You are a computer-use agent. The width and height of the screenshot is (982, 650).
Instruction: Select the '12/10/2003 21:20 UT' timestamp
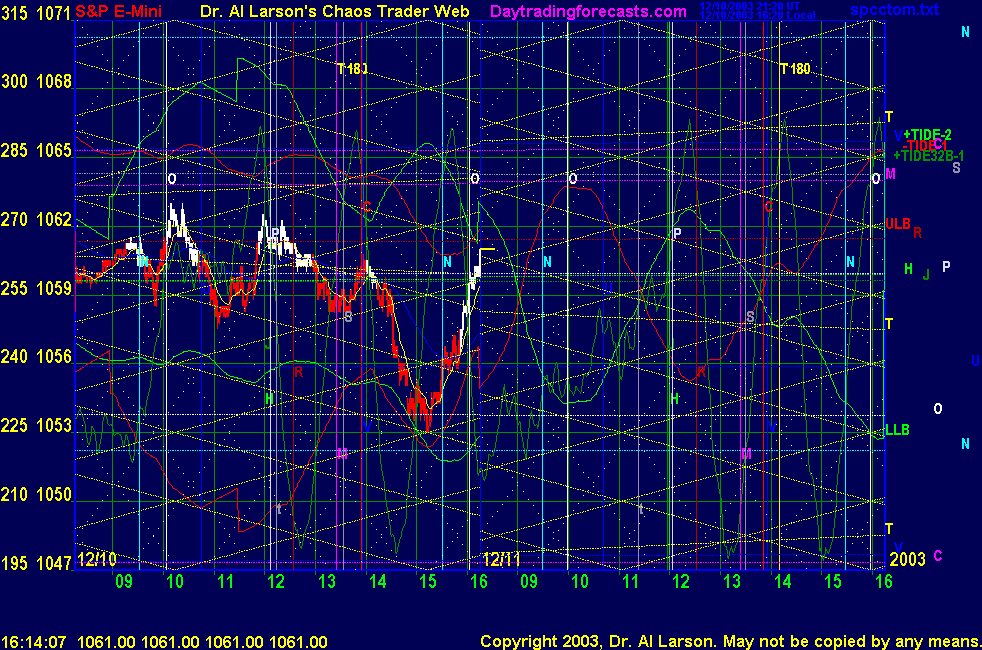point(750,6)
